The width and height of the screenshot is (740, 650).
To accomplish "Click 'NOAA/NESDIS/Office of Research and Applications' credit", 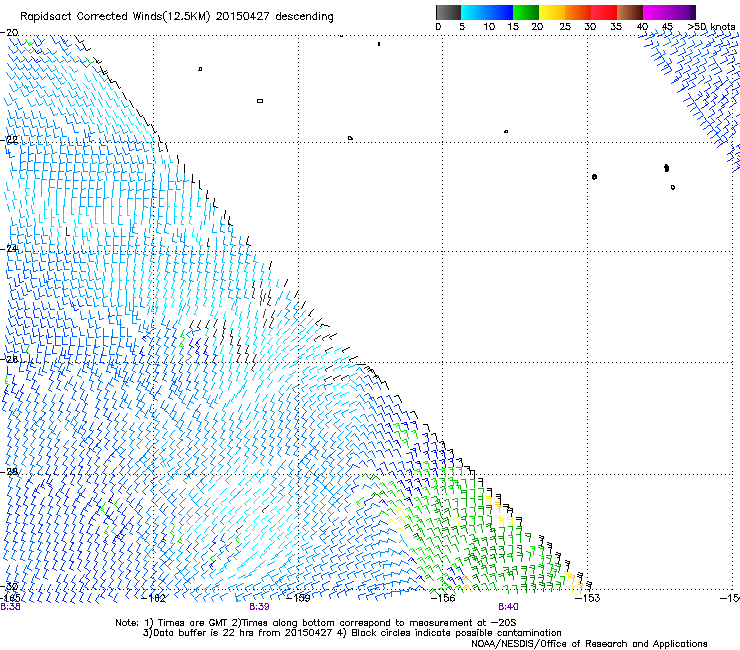I will tap(589, 643).
